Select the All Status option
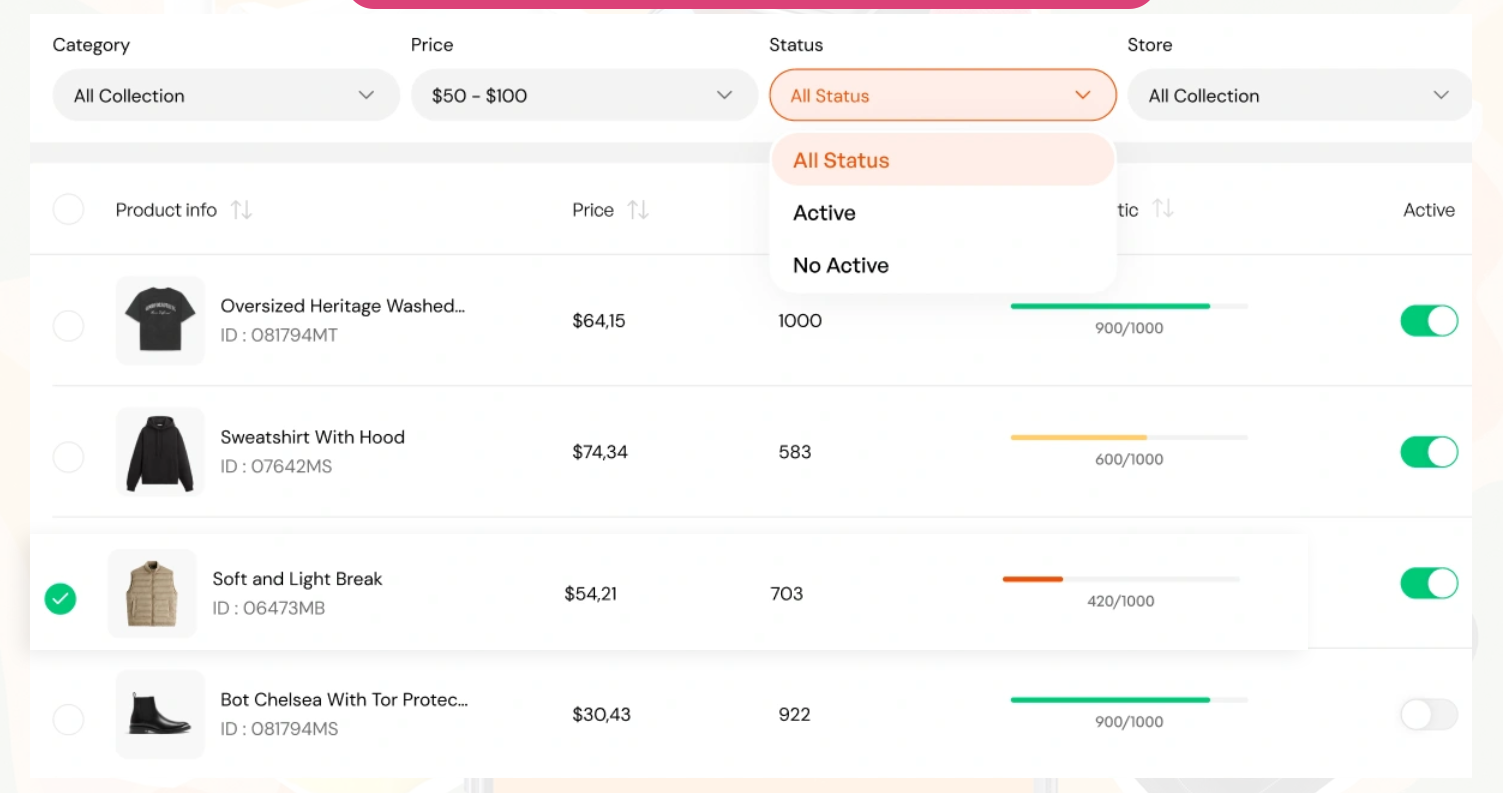 942,160
